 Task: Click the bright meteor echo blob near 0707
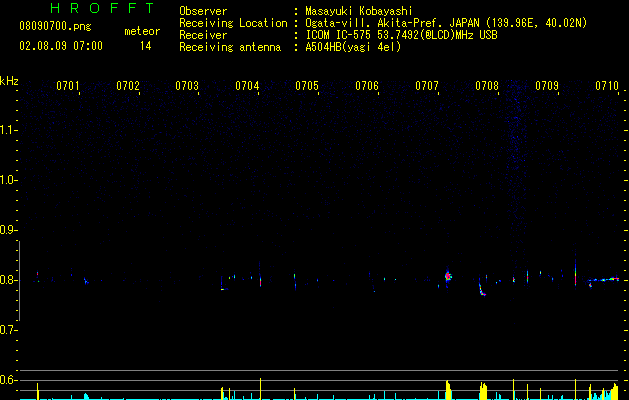pyautogui.click(x=448, y=276)
